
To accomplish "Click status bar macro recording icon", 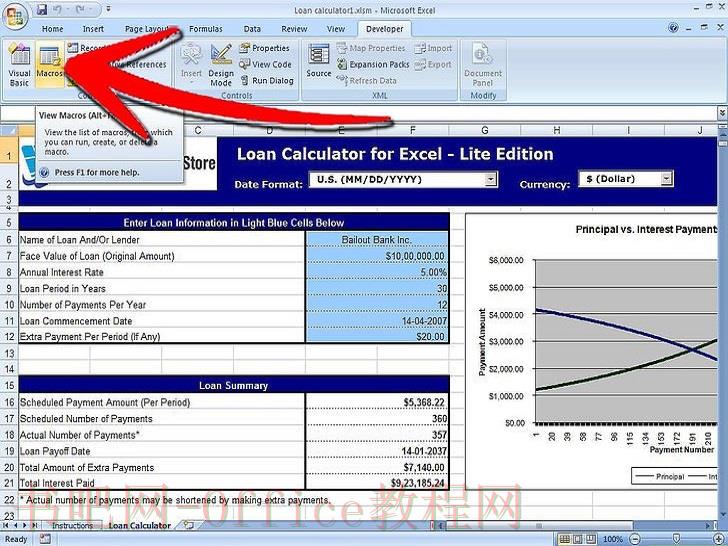I will pos(45,539).
